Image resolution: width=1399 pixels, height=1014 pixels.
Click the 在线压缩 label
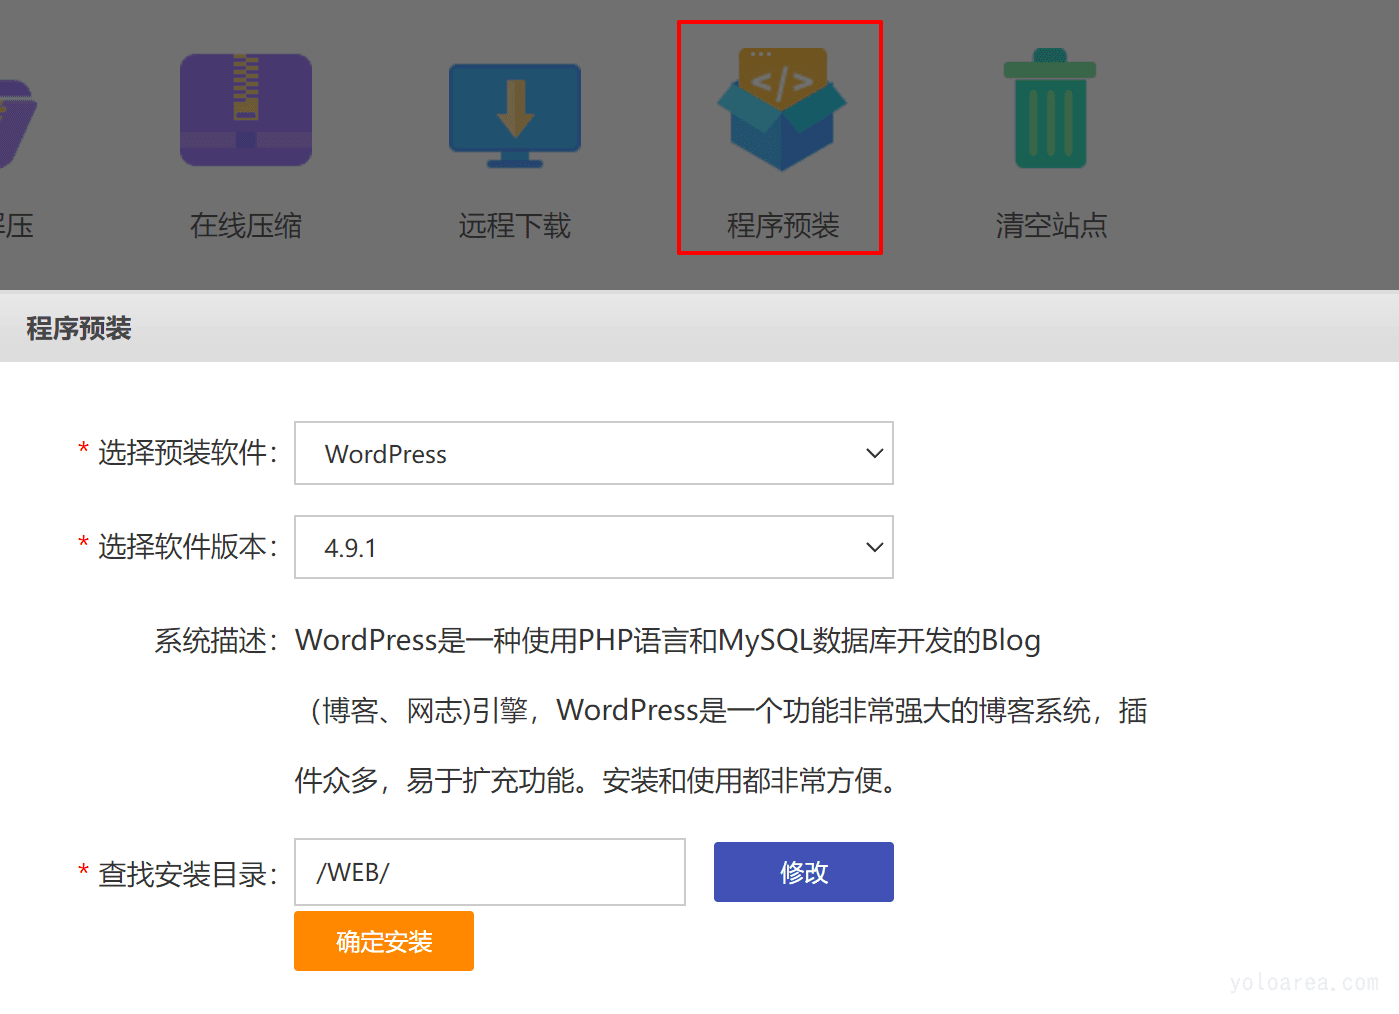246,226
